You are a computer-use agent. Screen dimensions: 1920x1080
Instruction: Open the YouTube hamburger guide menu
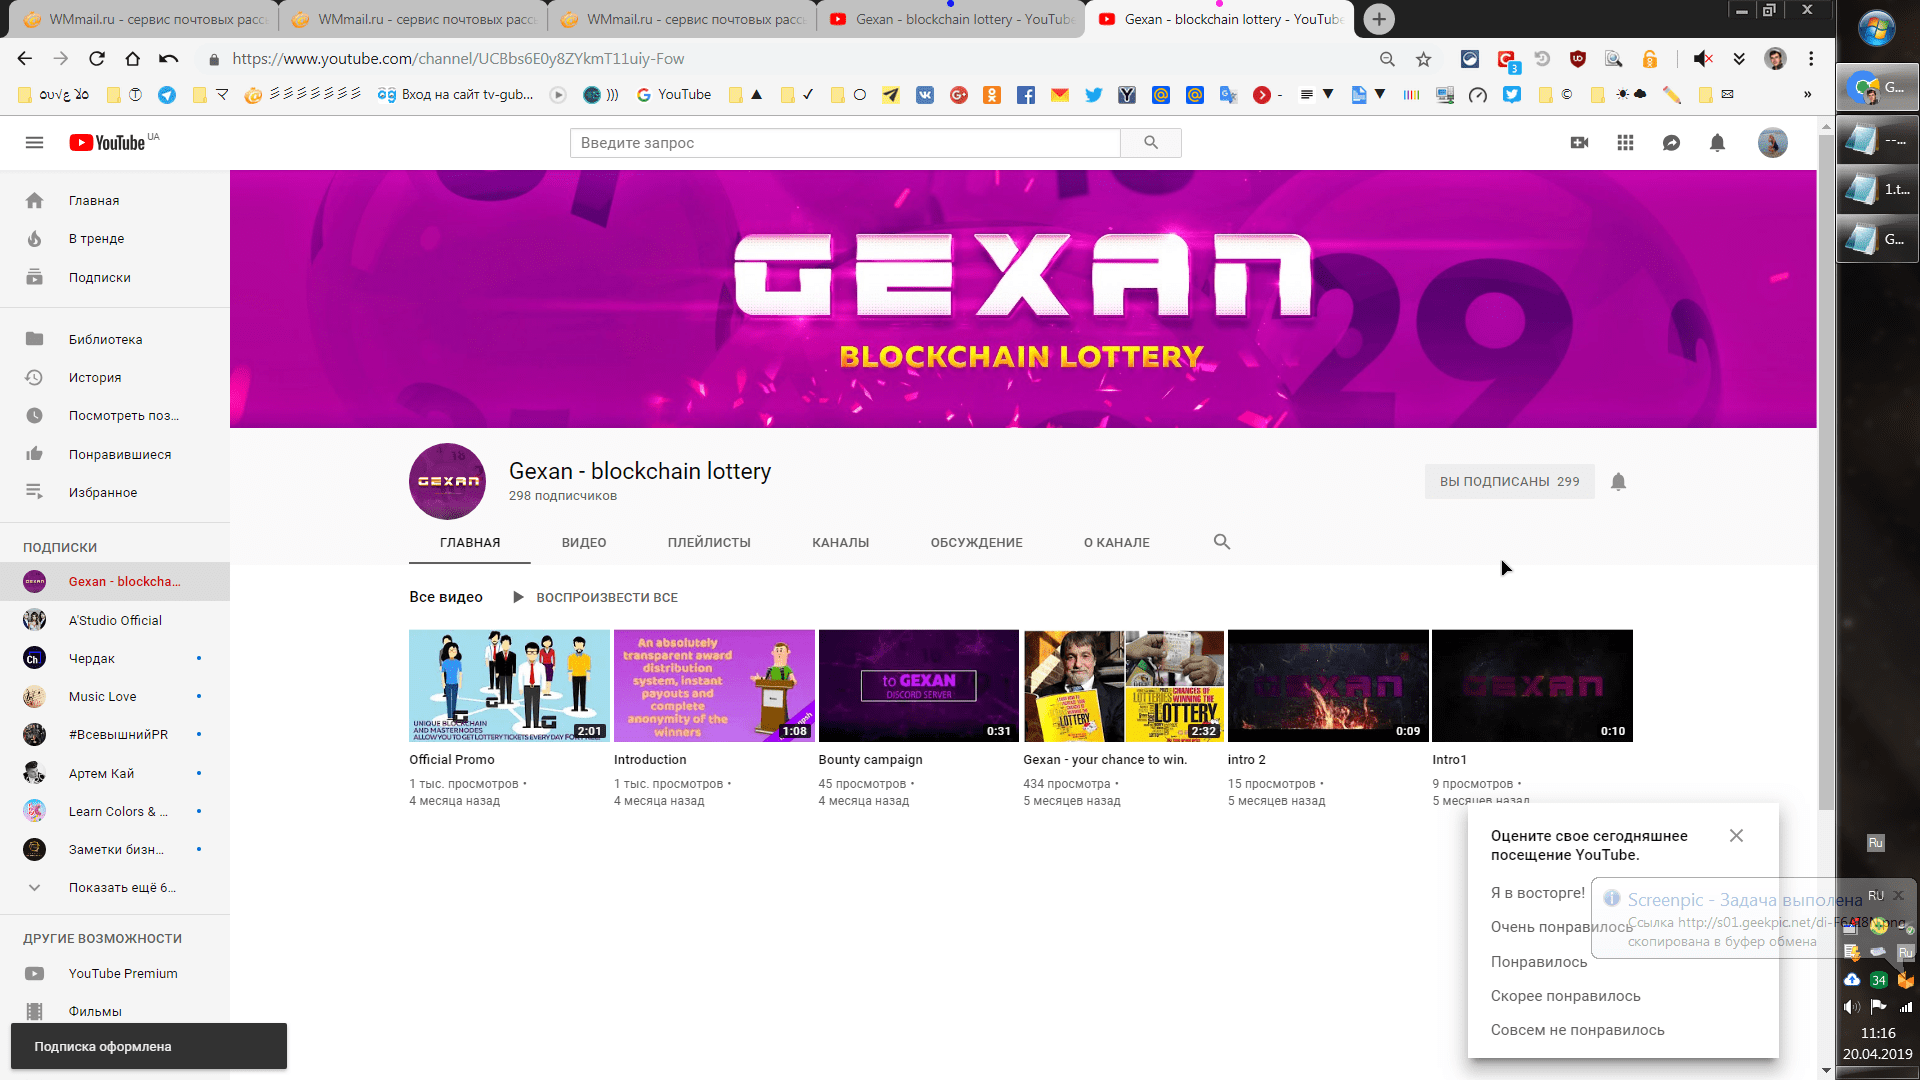(34, 143)
